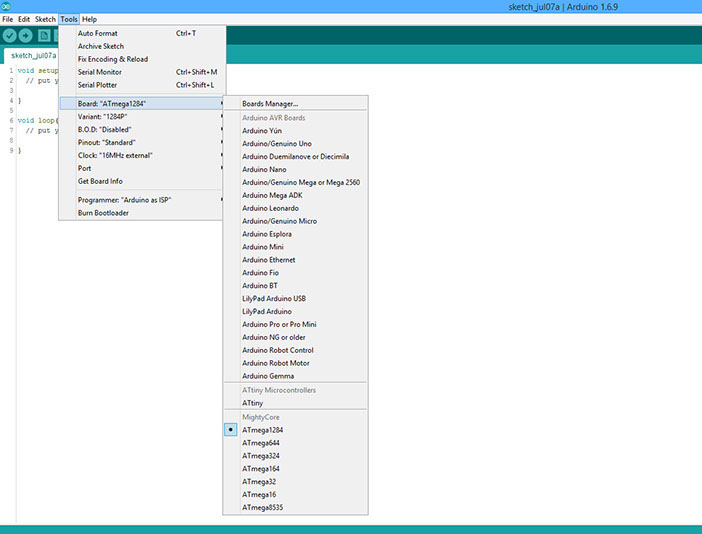Select Fix Encoding & Reload
The image size is (702, 534).
pos(142,59)
